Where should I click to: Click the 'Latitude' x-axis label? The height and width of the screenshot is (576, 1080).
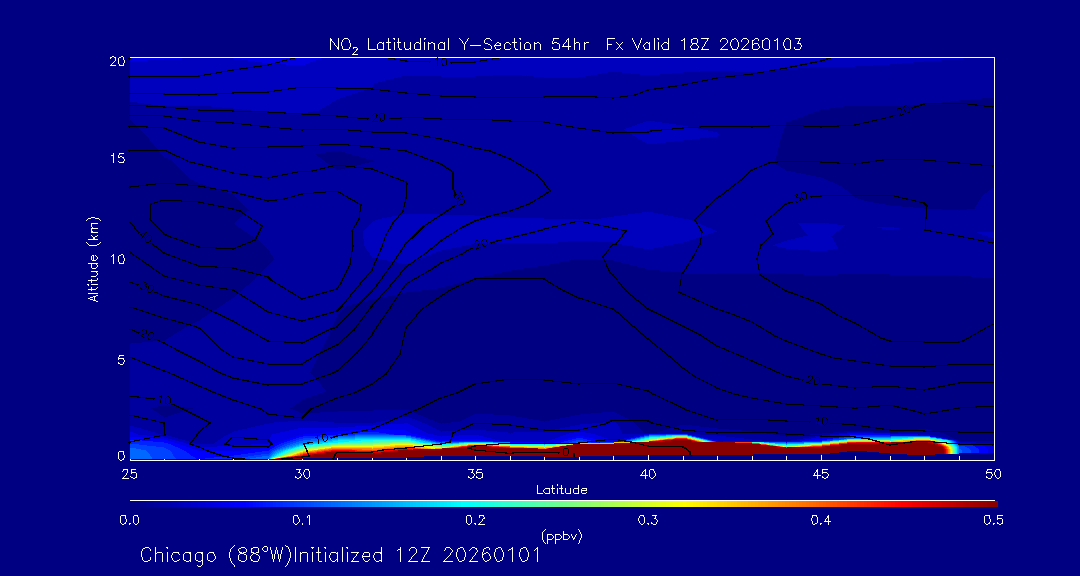coord(561,489)
